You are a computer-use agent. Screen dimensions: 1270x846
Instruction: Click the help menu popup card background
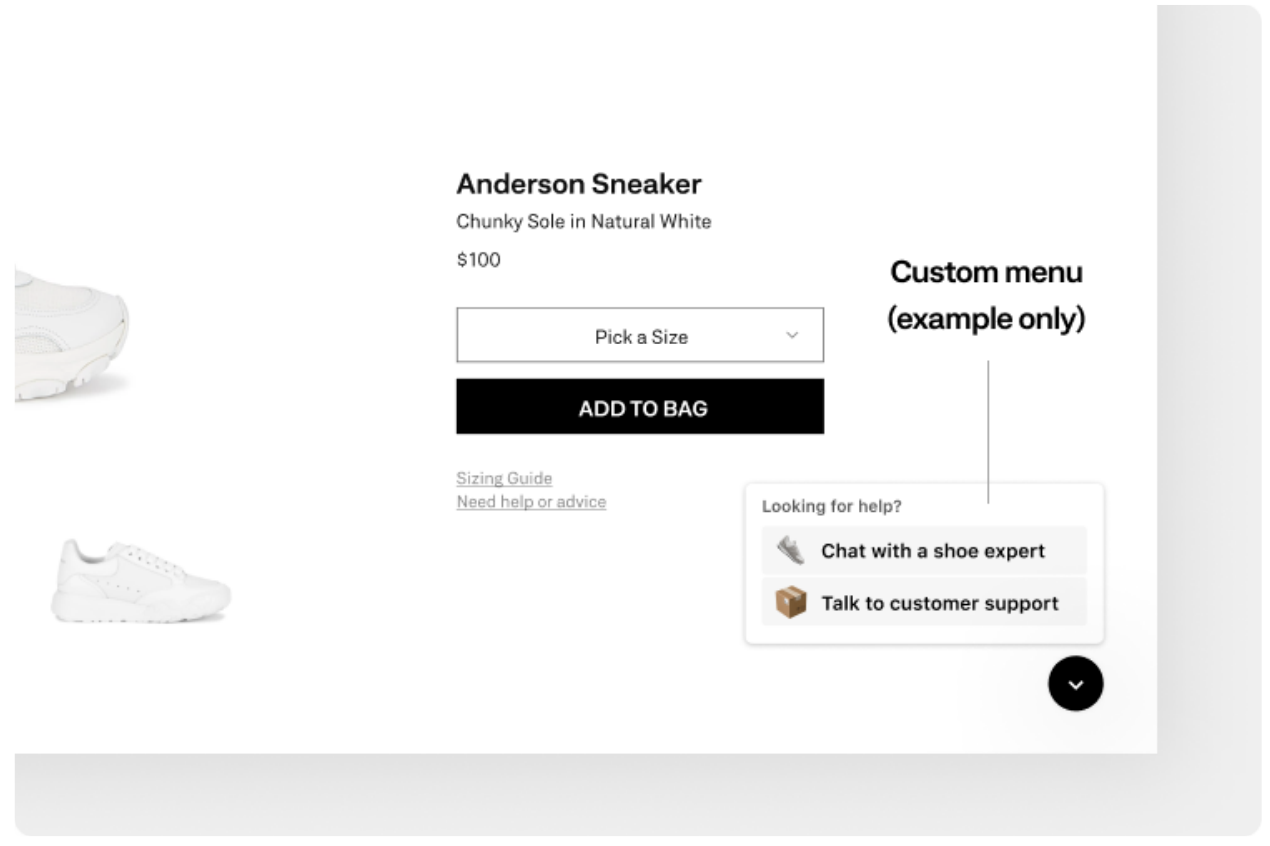click(x=924, y=564)
